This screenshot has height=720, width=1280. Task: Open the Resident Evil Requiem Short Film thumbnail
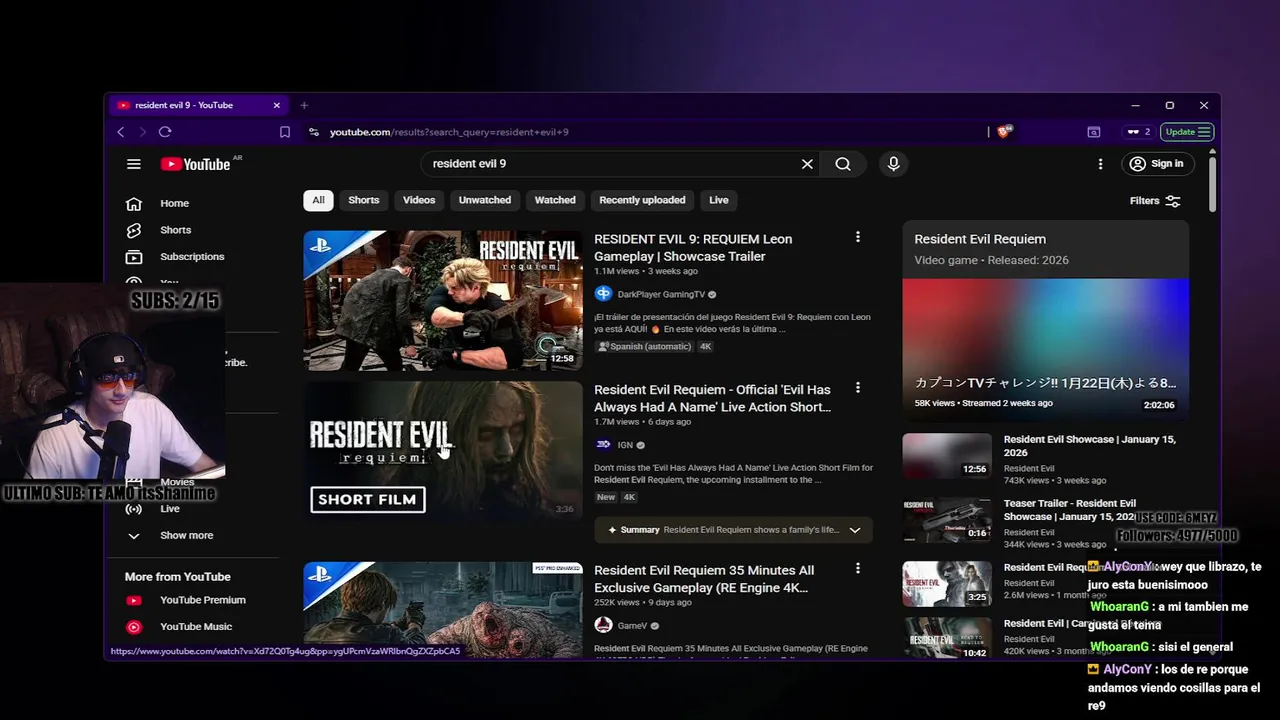pyautogui.click(x=443, y=451)
